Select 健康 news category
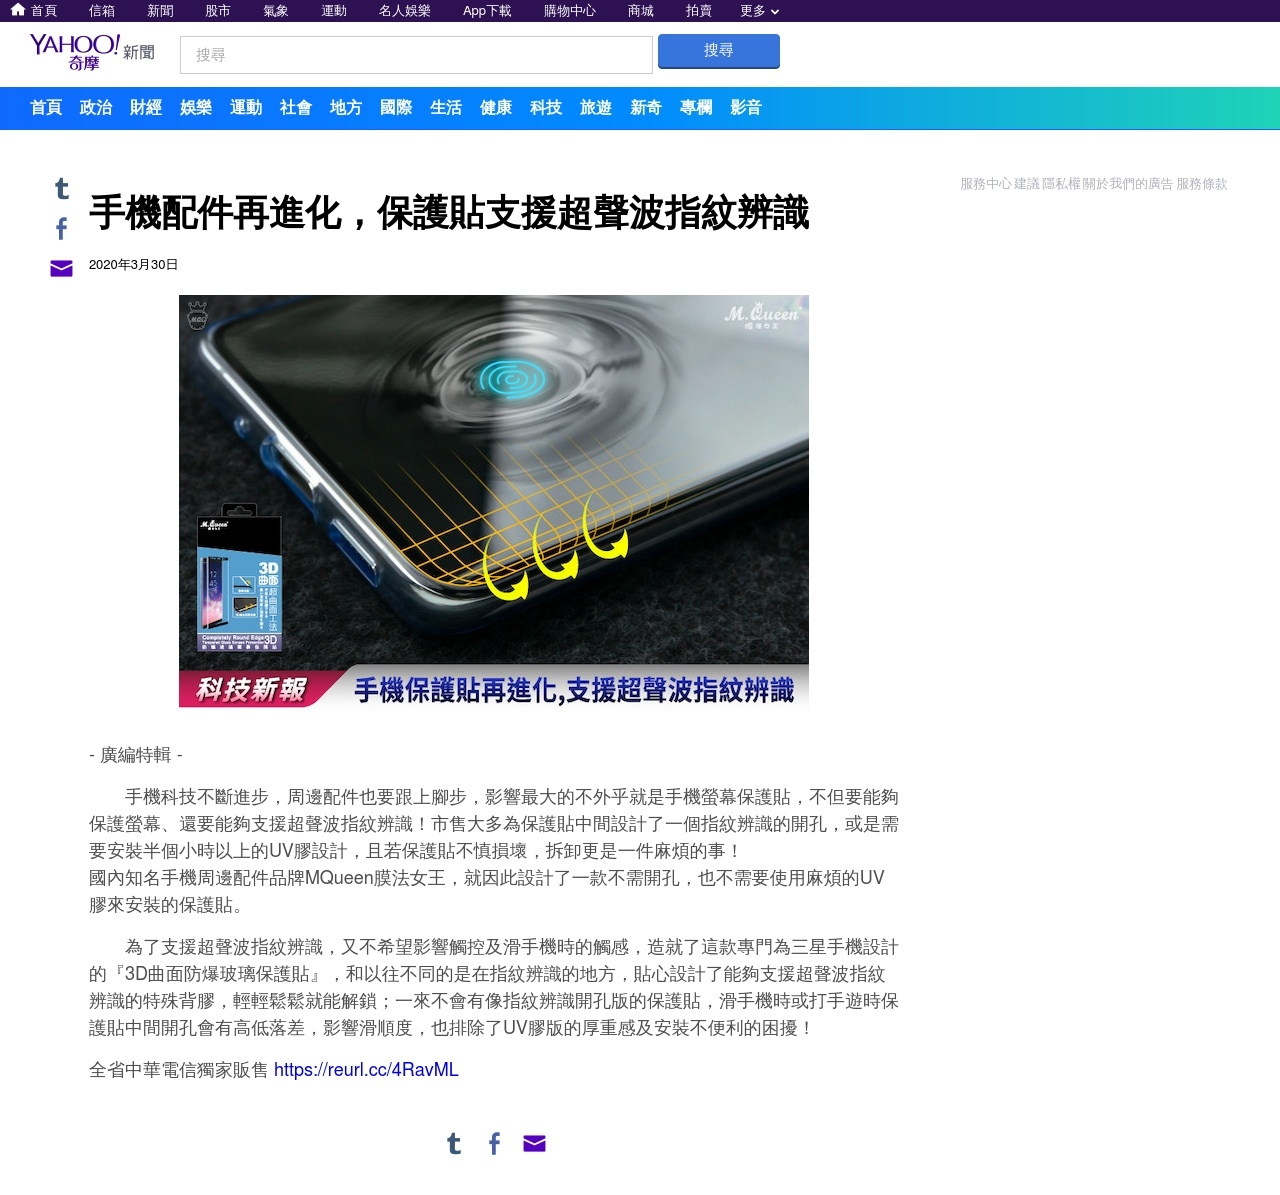1280x1195 pixels. tap(496, 108)
